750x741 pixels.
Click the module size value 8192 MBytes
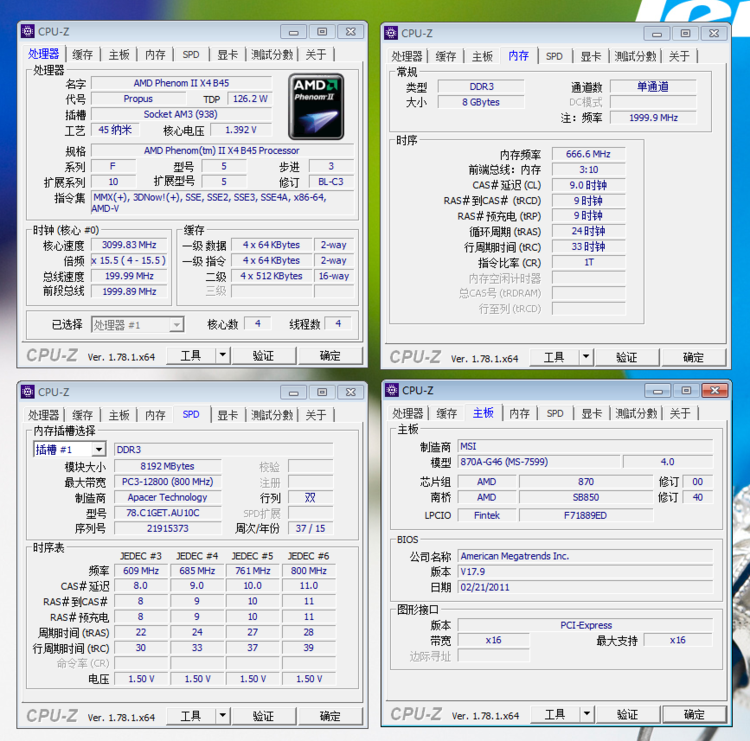coord(167,466)
